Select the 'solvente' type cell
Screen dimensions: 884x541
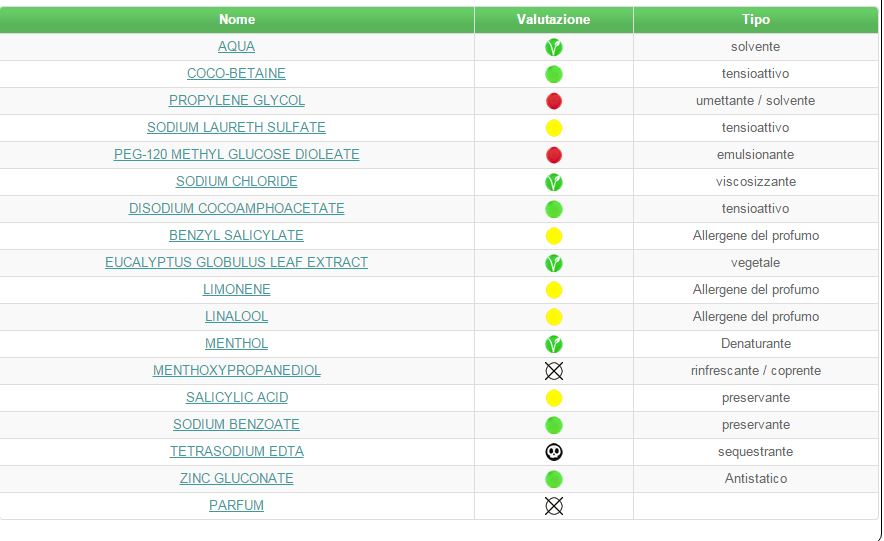[755, 47]
